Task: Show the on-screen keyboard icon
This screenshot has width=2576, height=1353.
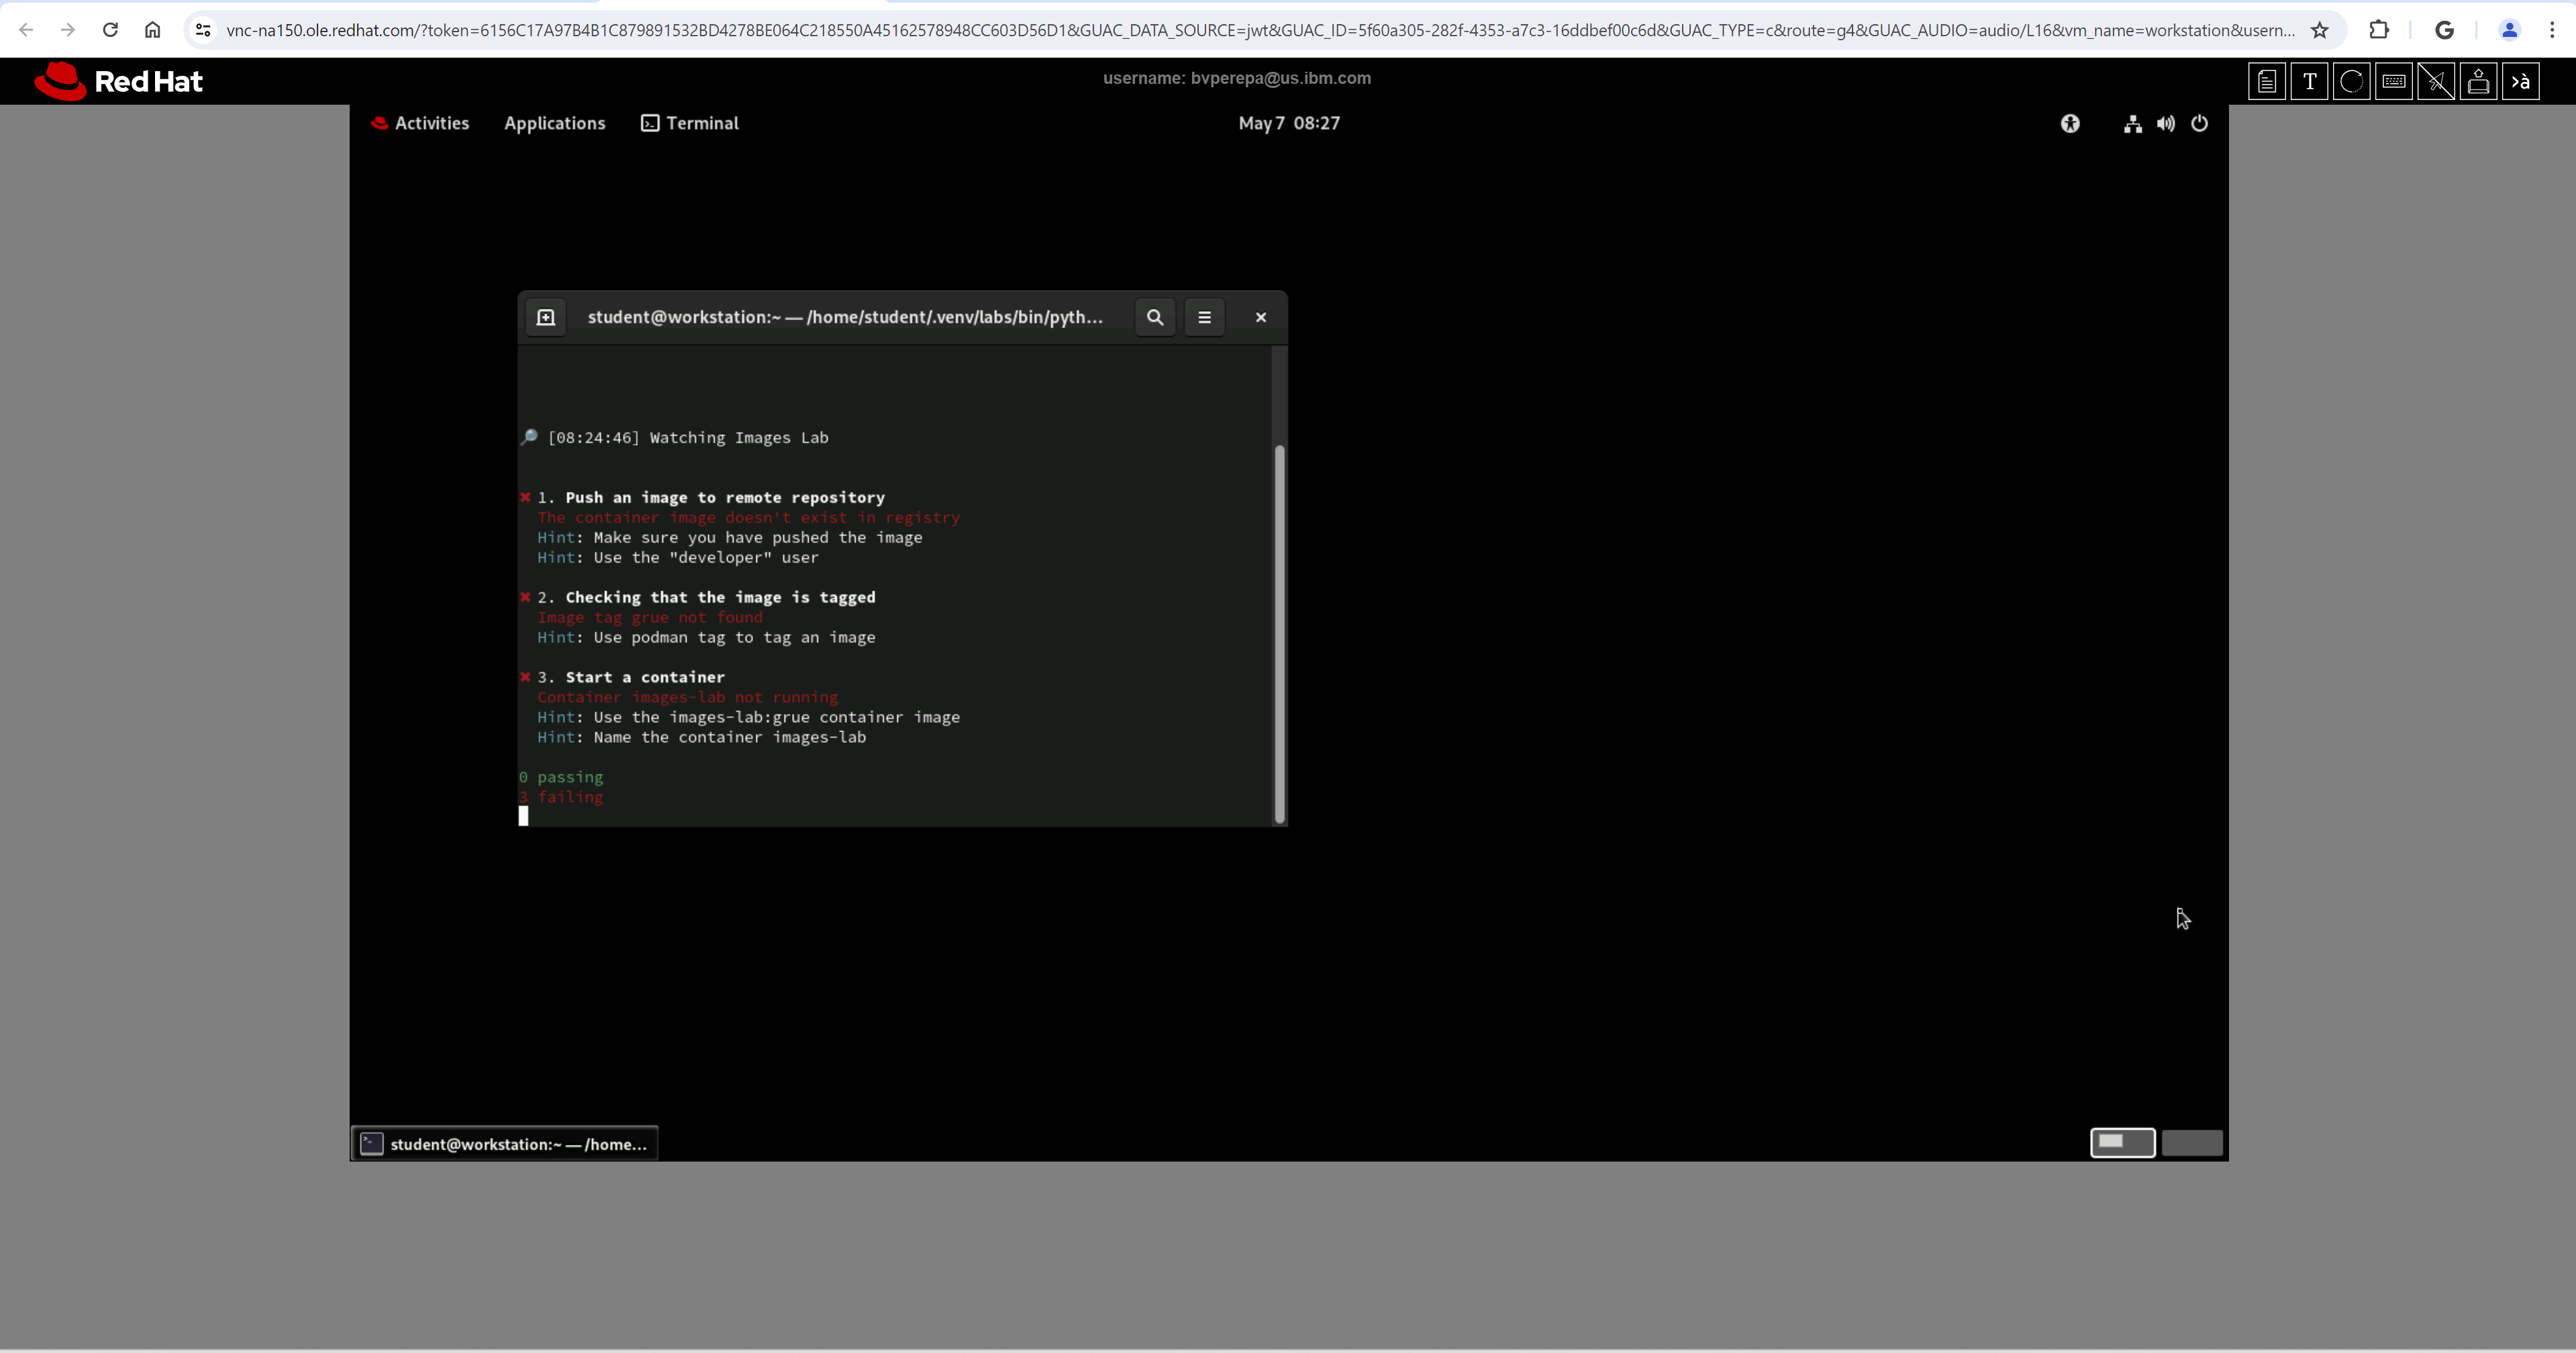Action: pyautogui.click(x=2394, y=81)
